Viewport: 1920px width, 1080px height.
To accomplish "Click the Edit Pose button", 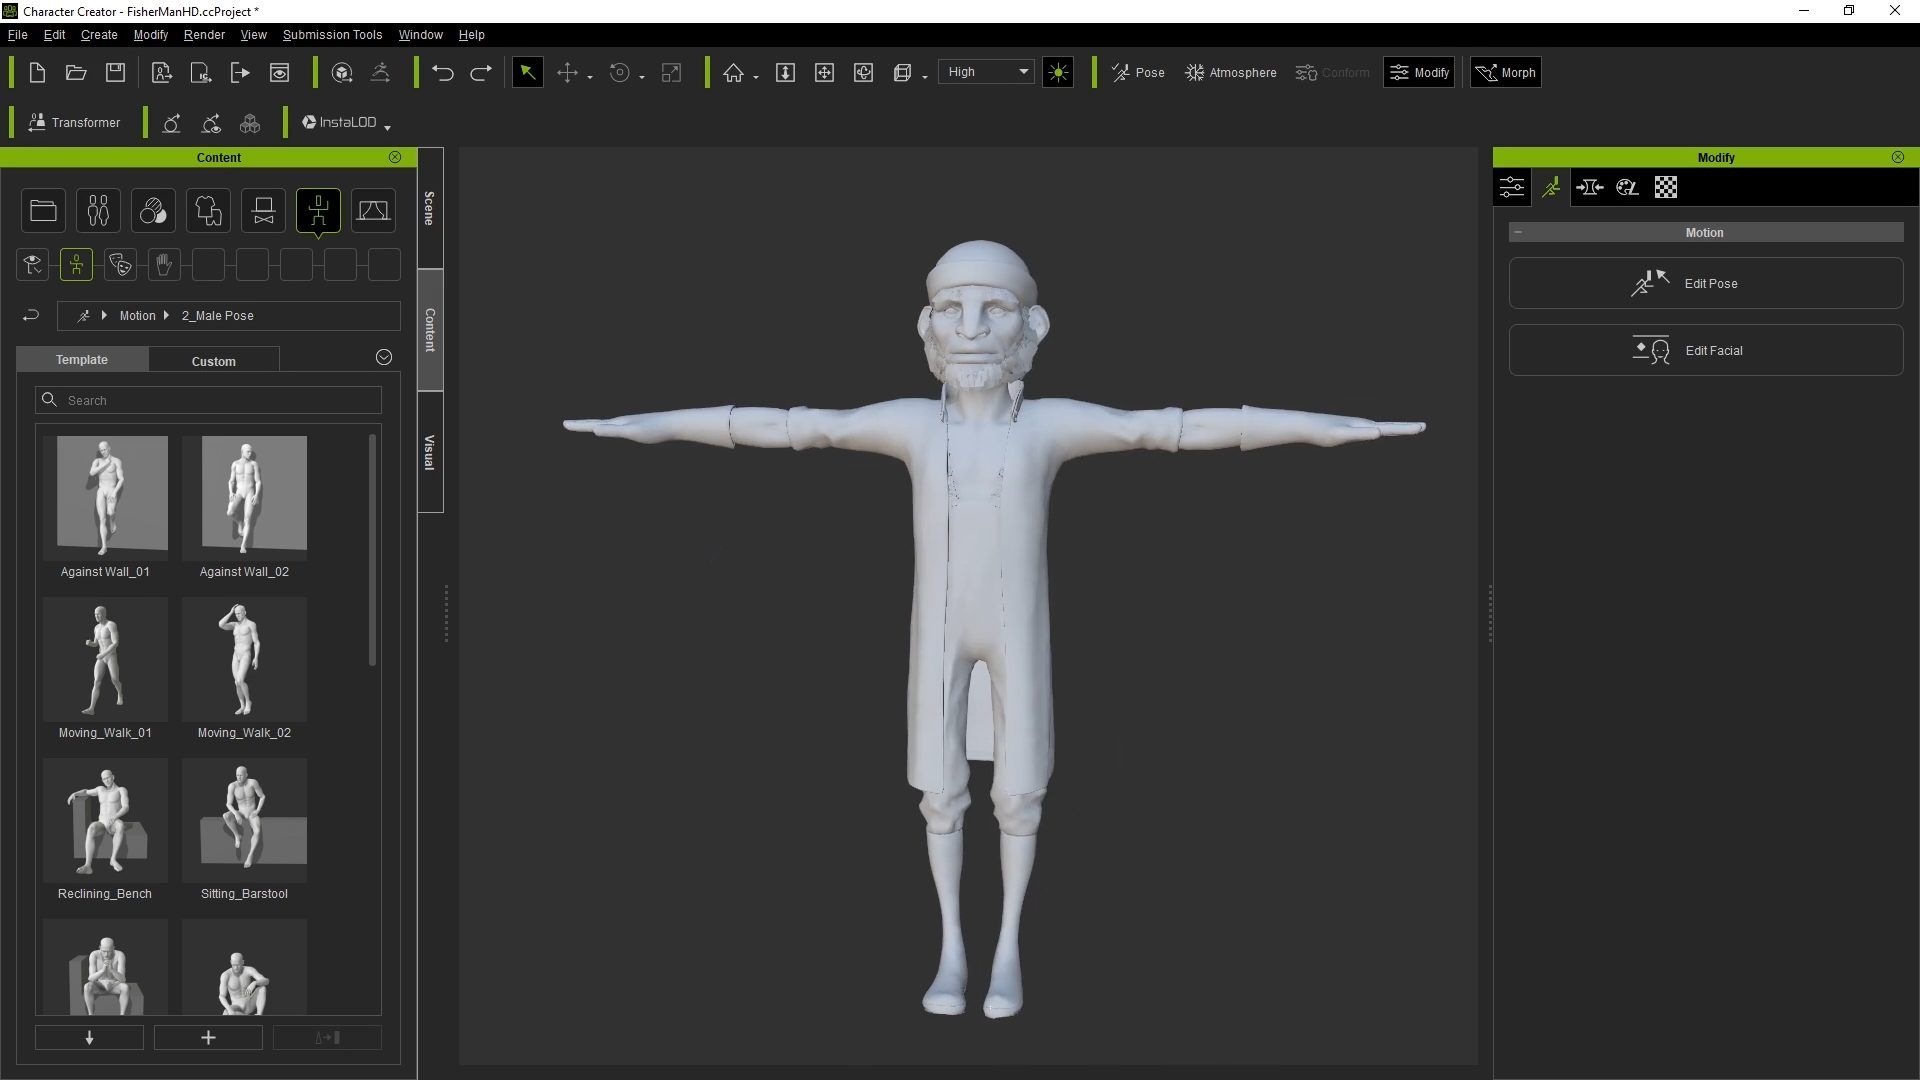I will pyautogui.click(x=1705, y=284).
